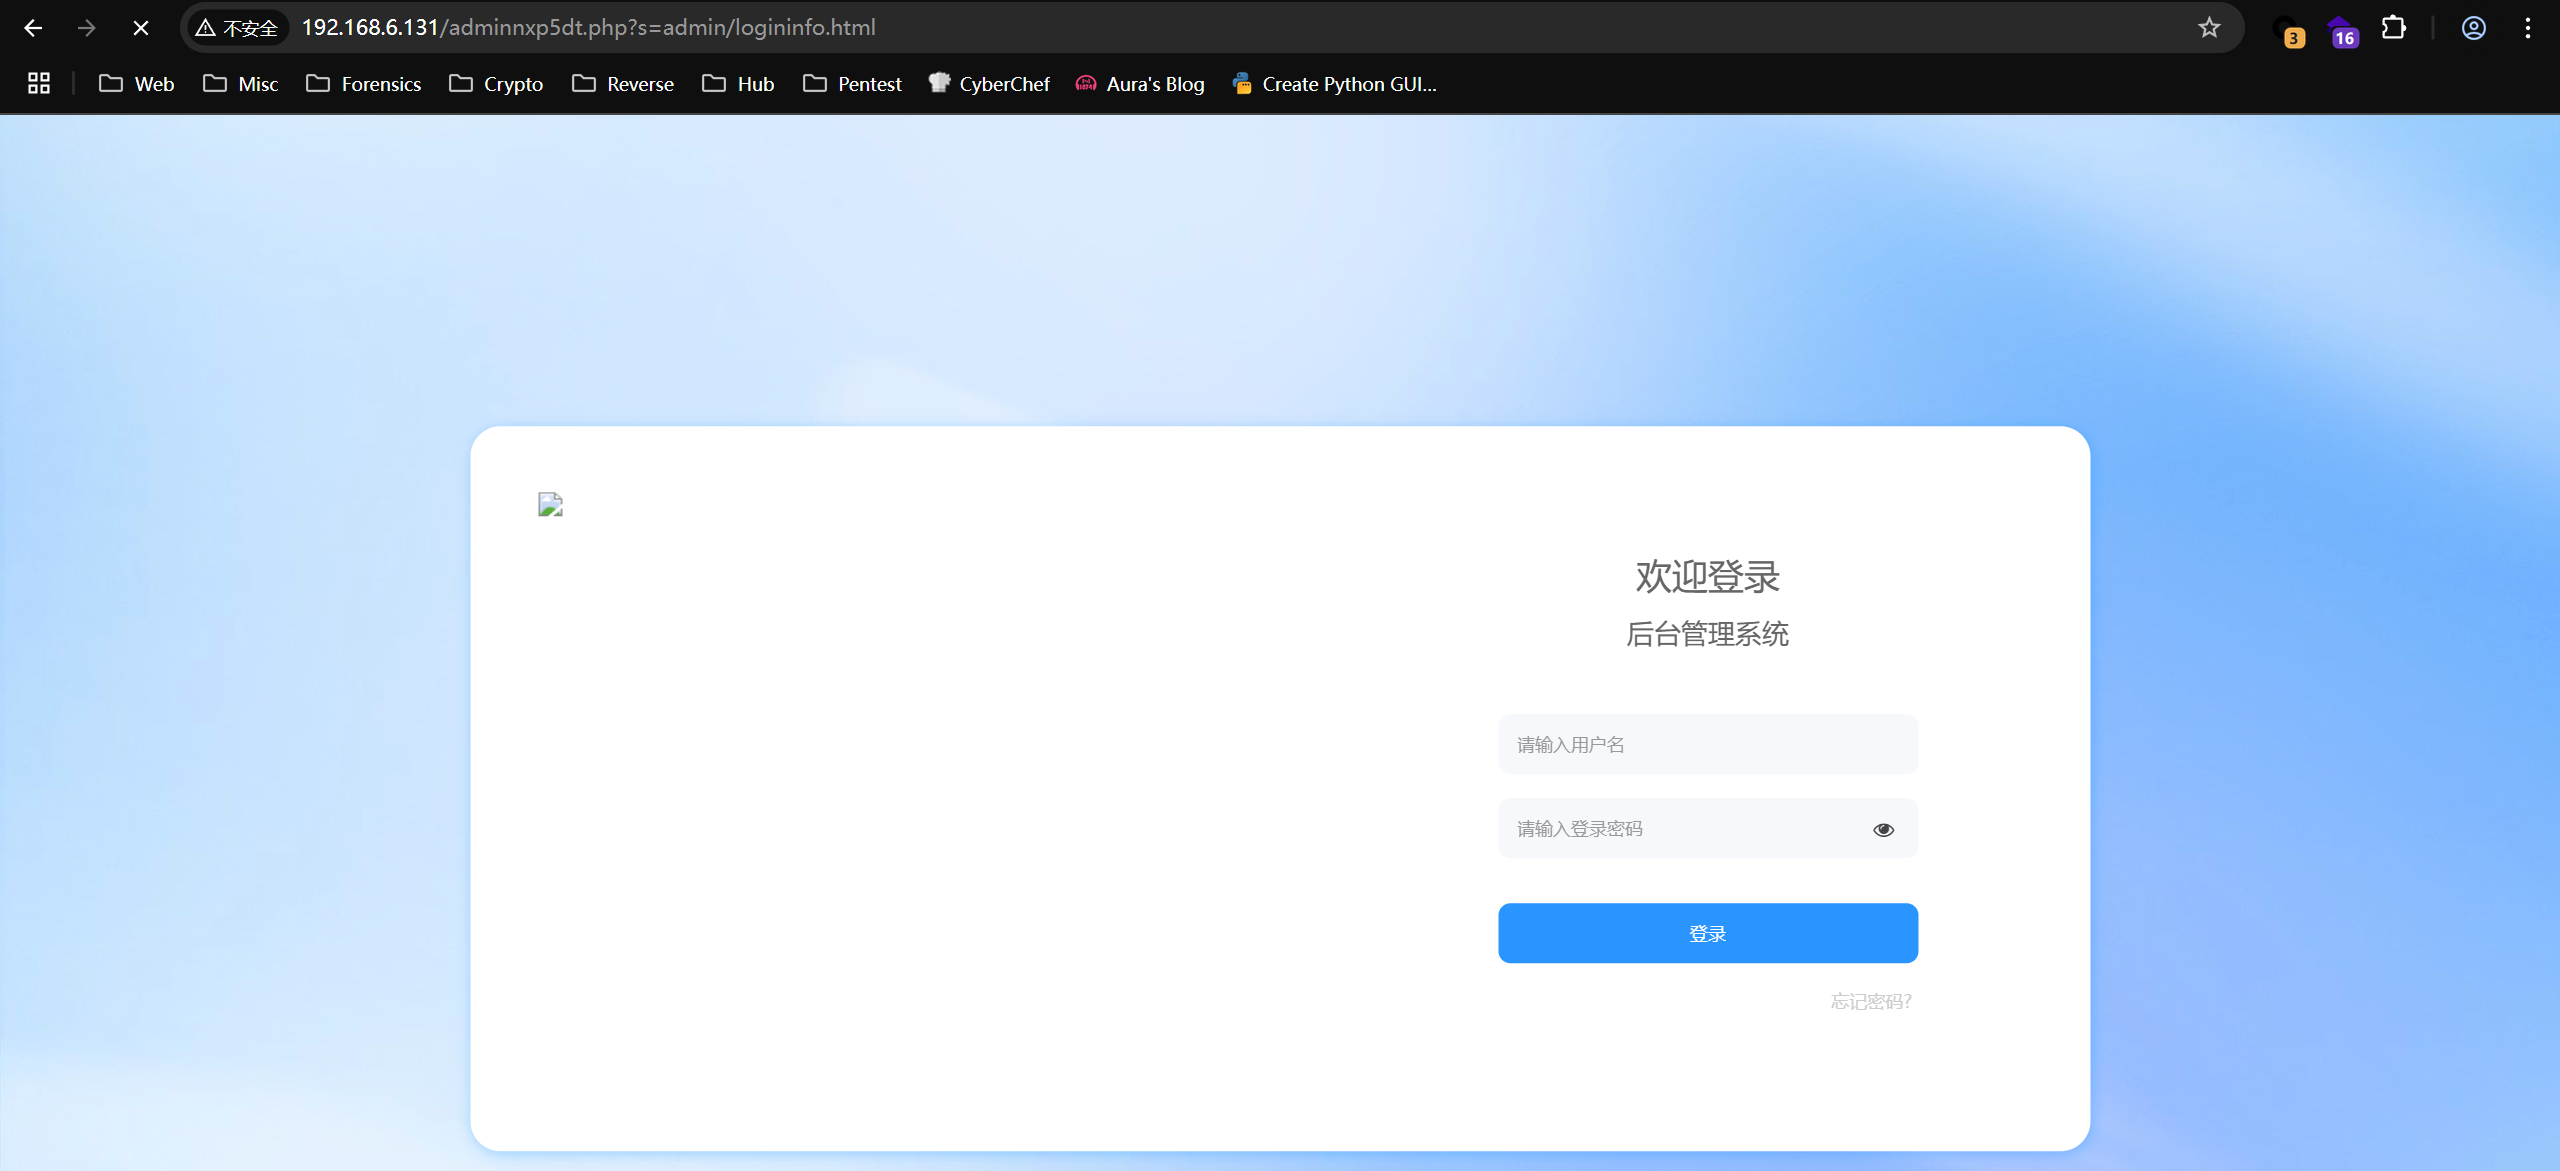The width and height of the screenshot is (2560, 1171).
Task: Focus the 请输入登录密码 password field
Action: [x=1708, y=828]
